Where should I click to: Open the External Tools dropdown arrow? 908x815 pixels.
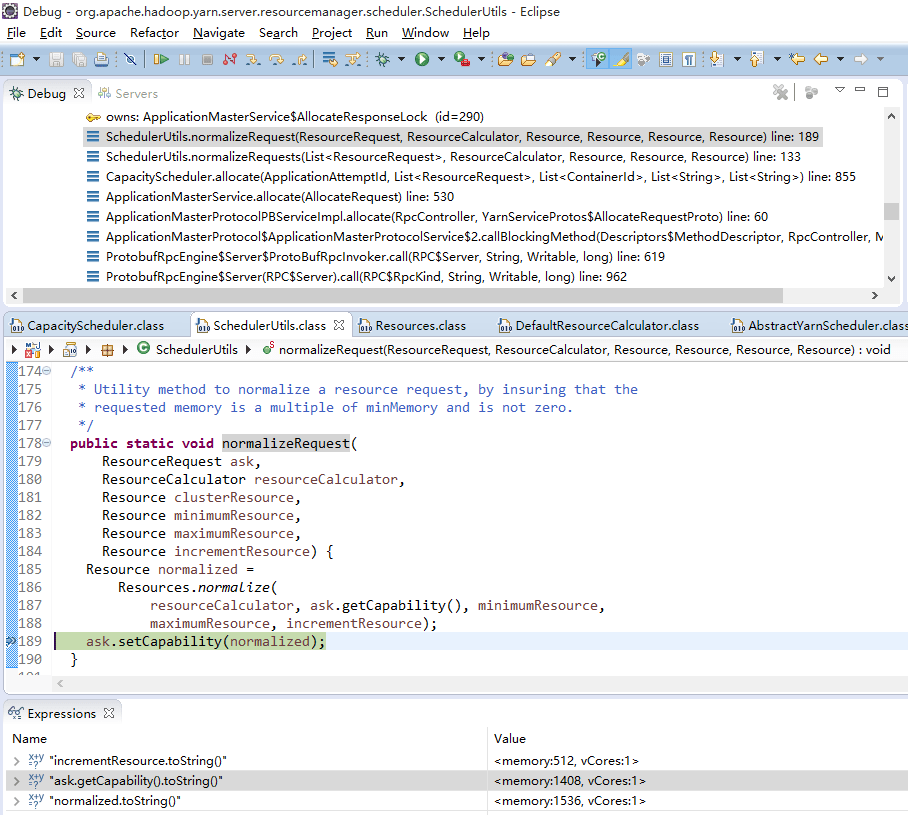pos(481,59)
